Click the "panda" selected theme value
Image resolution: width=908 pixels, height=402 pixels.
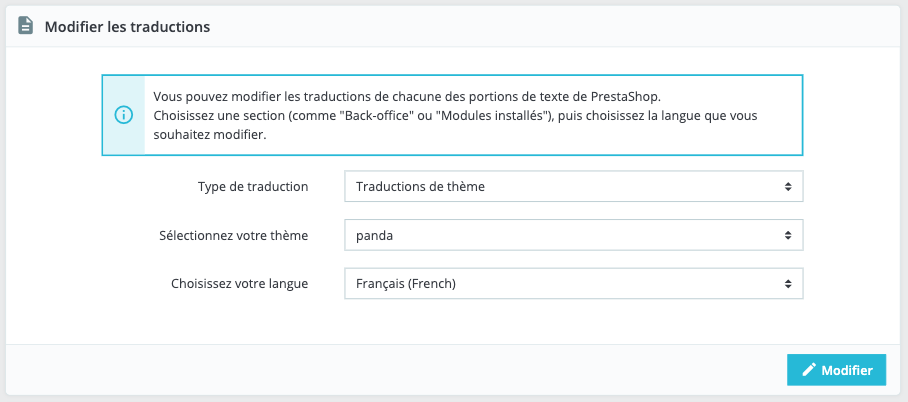(x=376, y=236)
